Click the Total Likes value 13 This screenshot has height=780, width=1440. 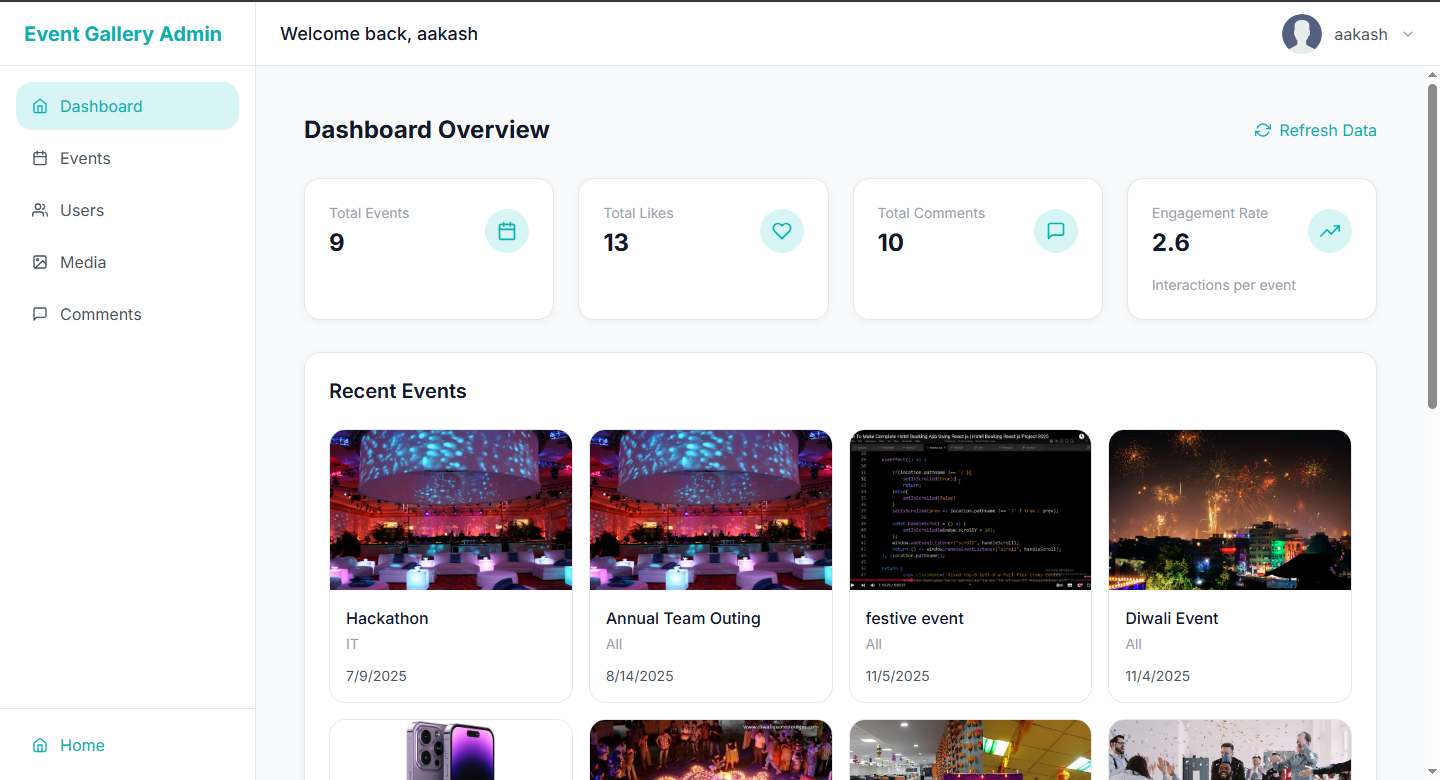coord(616,243)
